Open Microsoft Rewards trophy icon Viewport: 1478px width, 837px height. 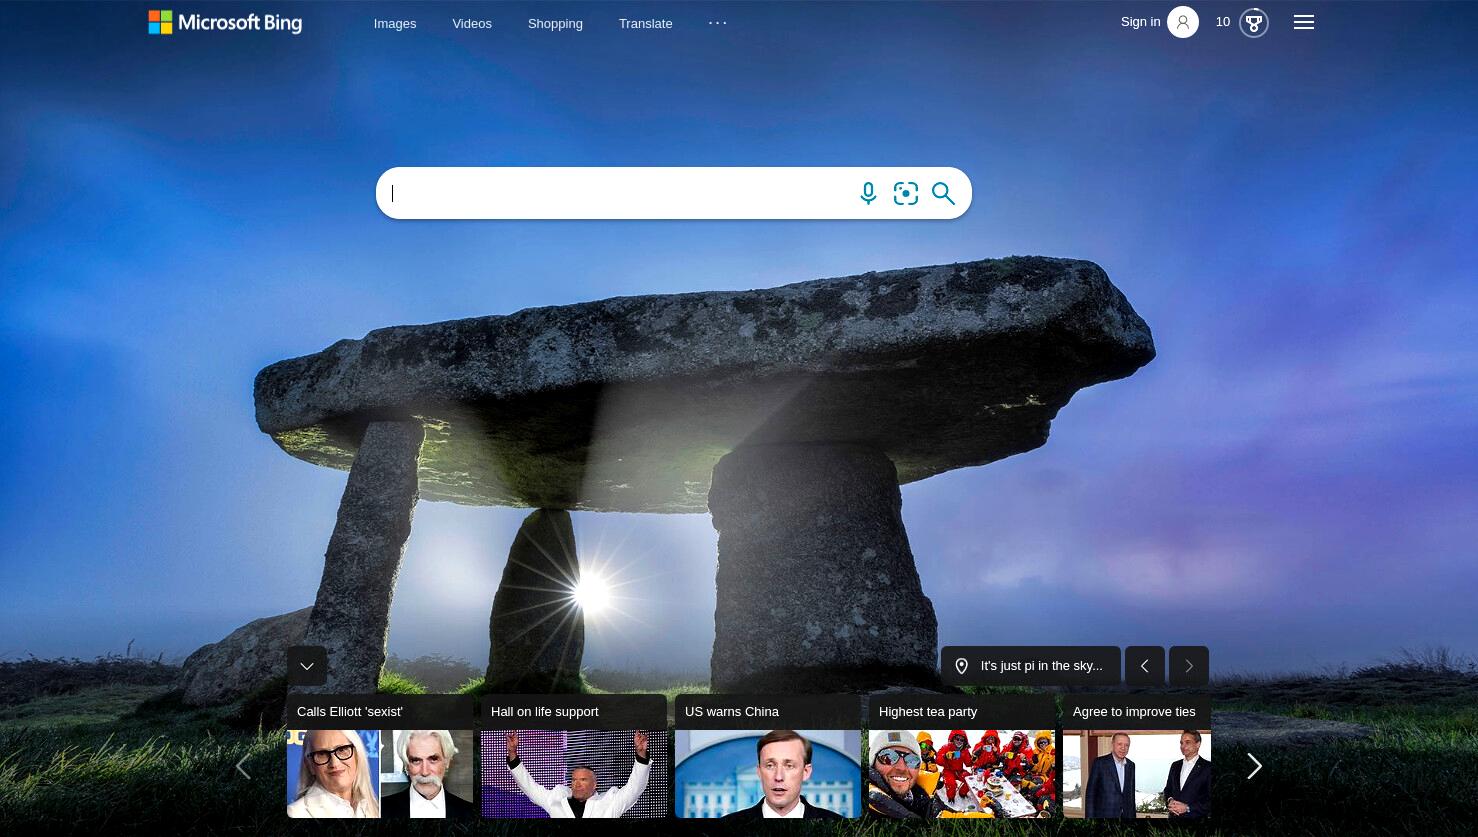[x=1254, y=22]
